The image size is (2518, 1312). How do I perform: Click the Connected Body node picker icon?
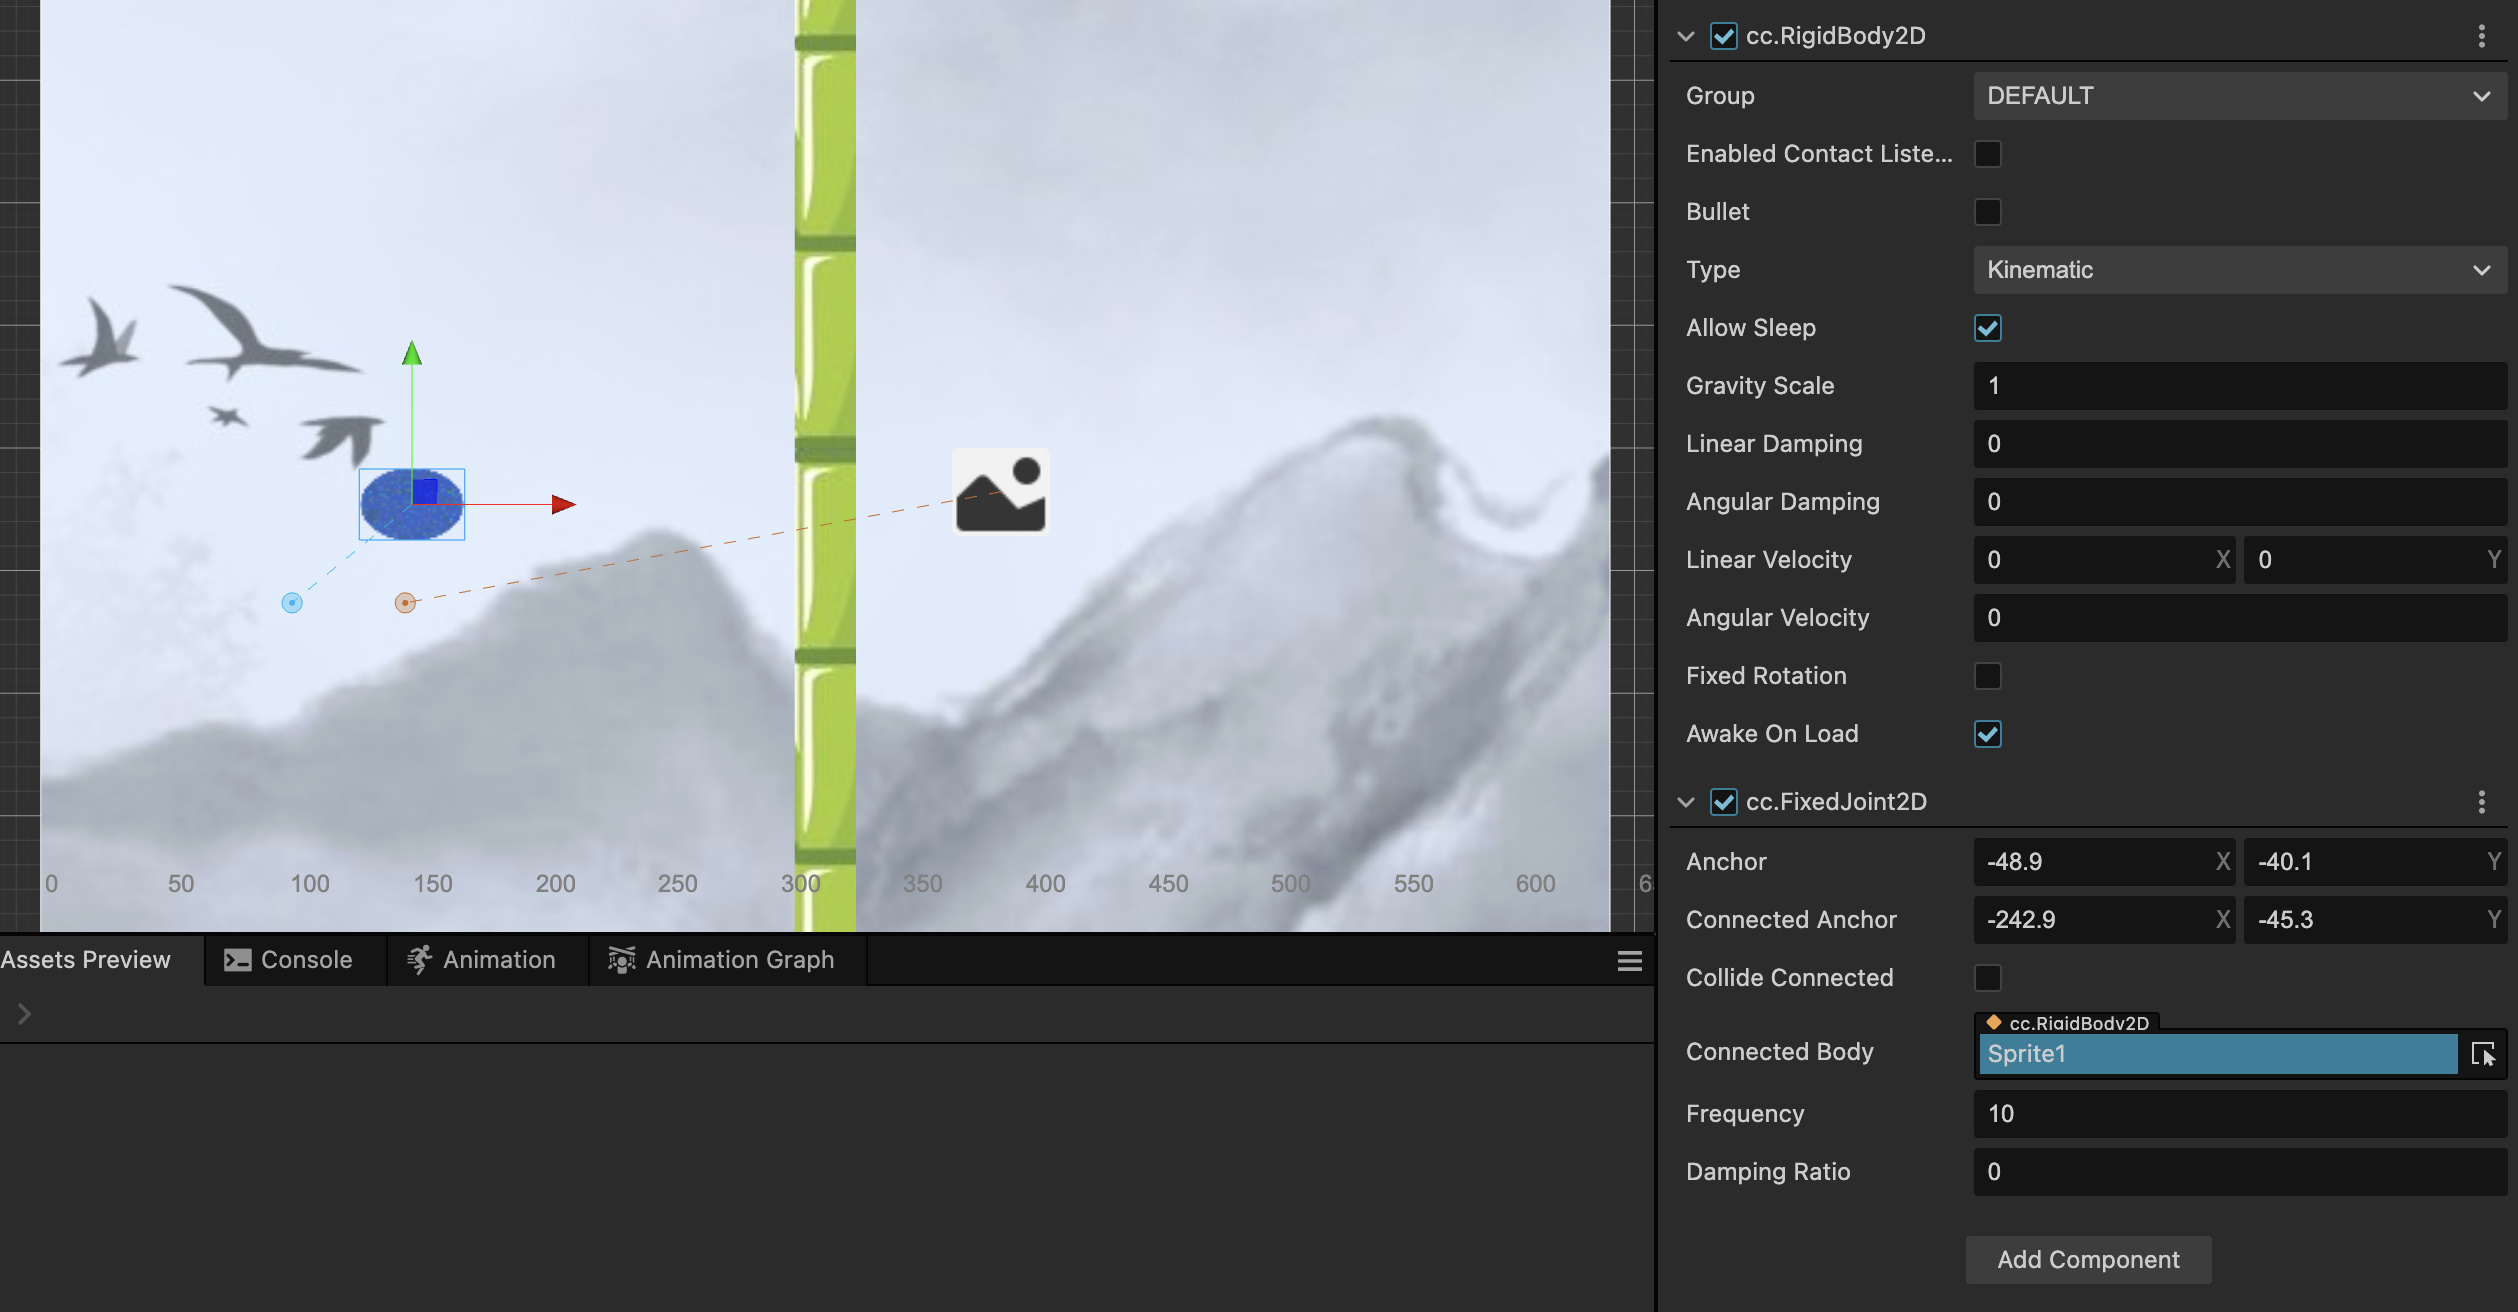click(x=2482, y=1054)
